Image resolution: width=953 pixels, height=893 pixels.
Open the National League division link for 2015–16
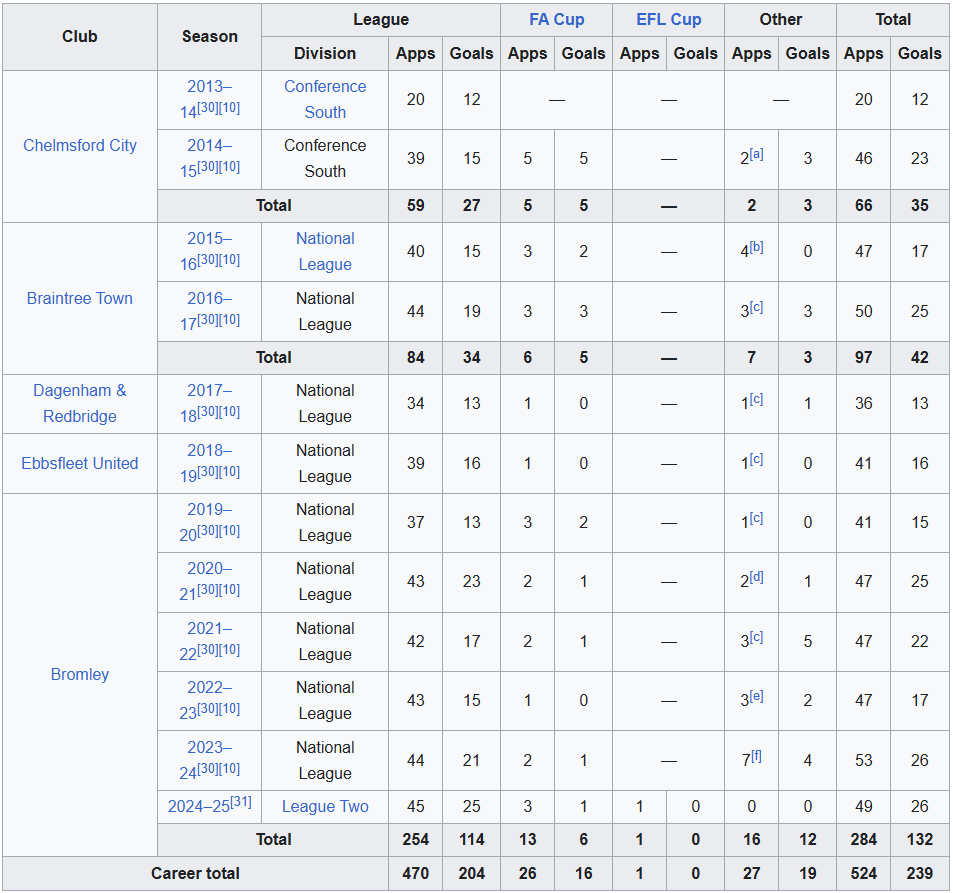click(x=325, y=251)
